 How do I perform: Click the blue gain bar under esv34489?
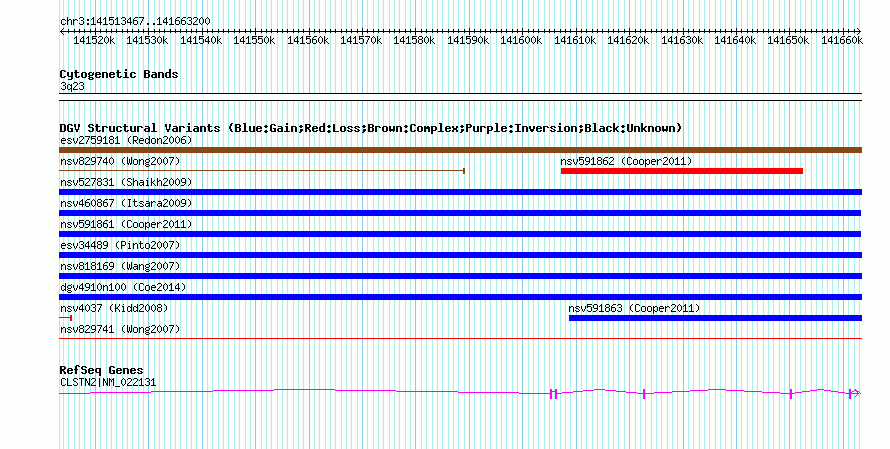[460, 255]
